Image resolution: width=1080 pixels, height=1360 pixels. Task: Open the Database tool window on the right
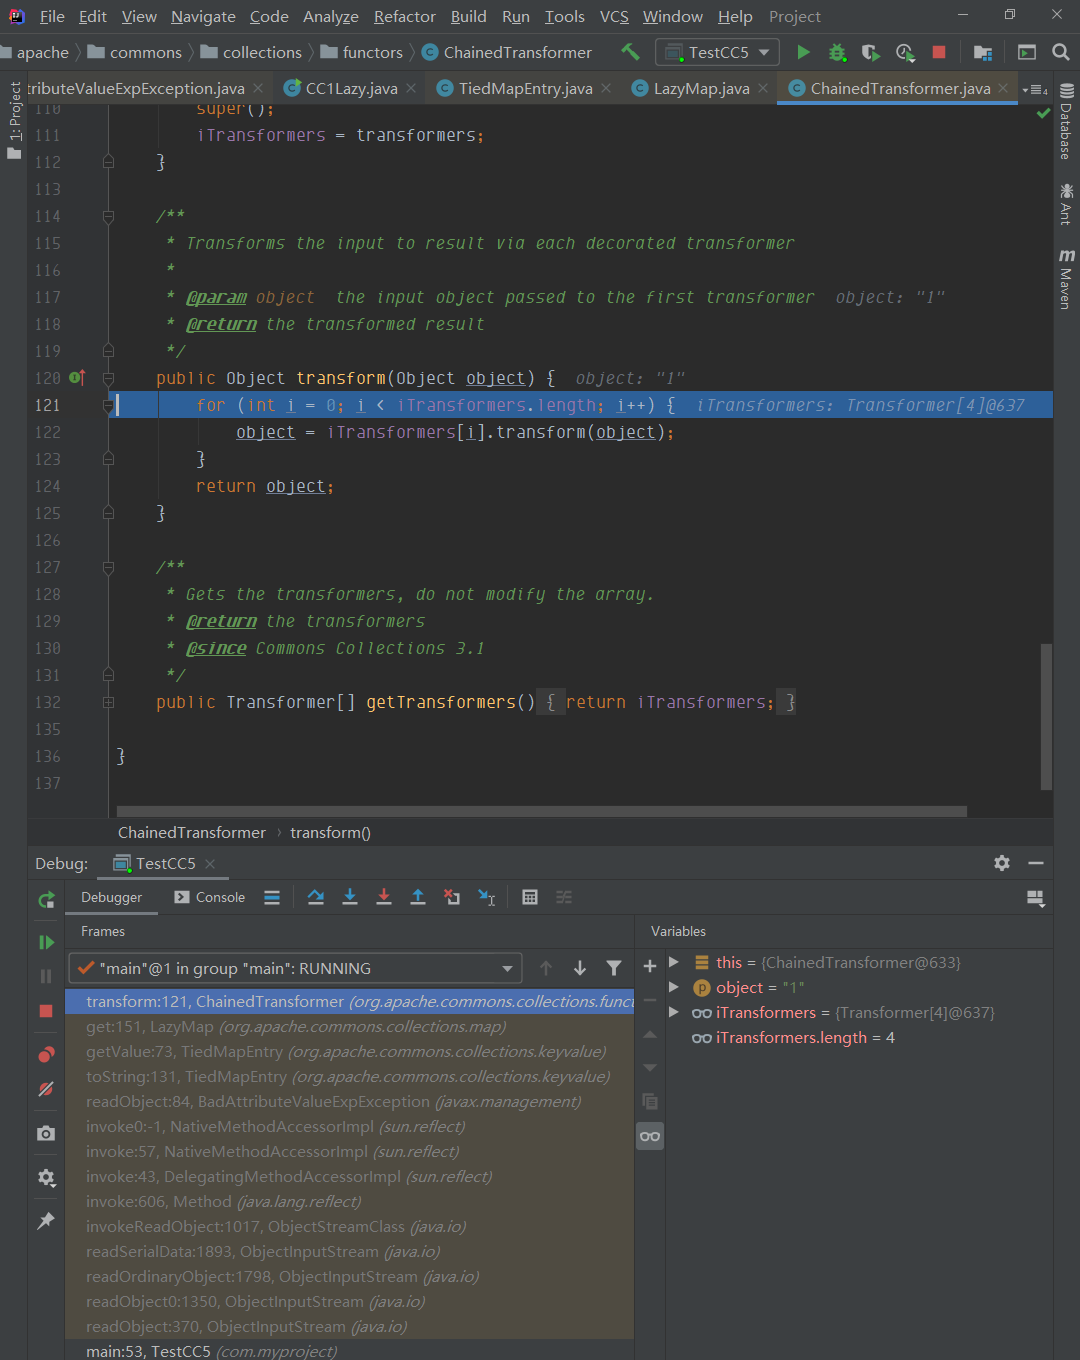pos(1067,123)
